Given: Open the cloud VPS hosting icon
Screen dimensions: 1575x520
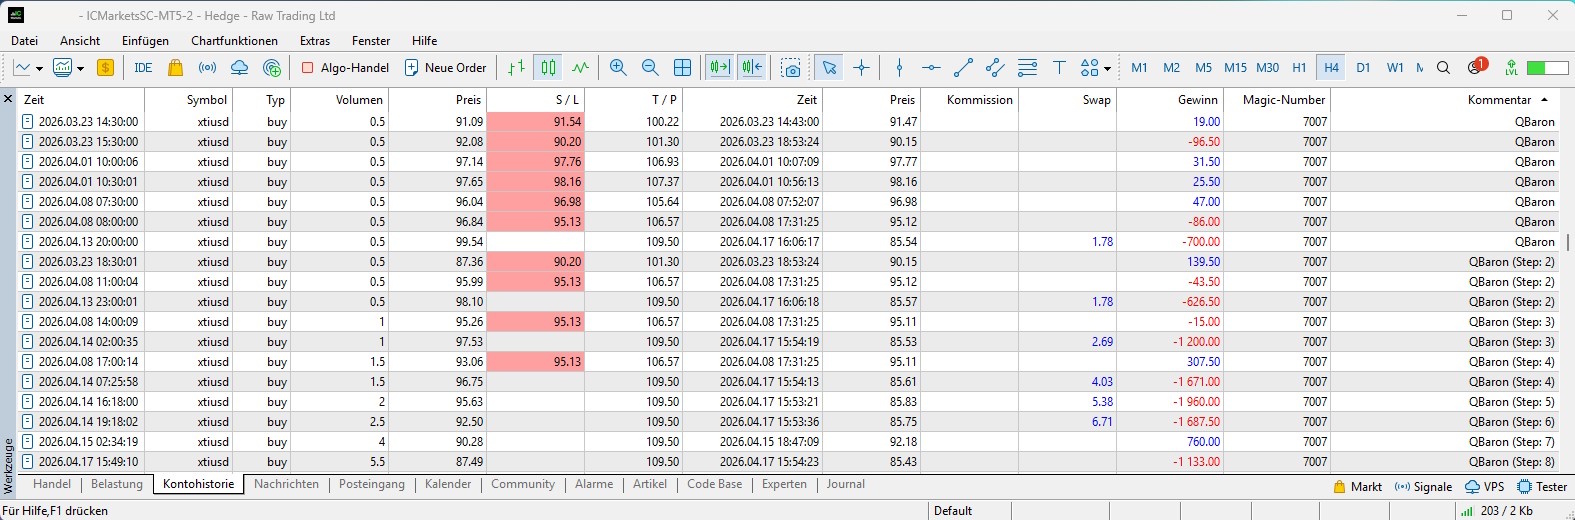Looking at the screenshot, I should (239, 68).
